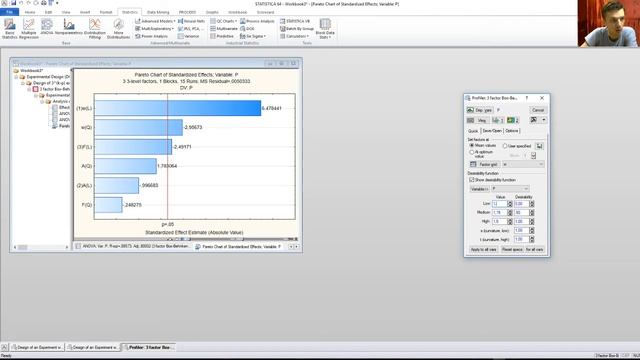Switch to the Home ribbon tab
The height and width of the screenshot is (360, 640).
30,12
